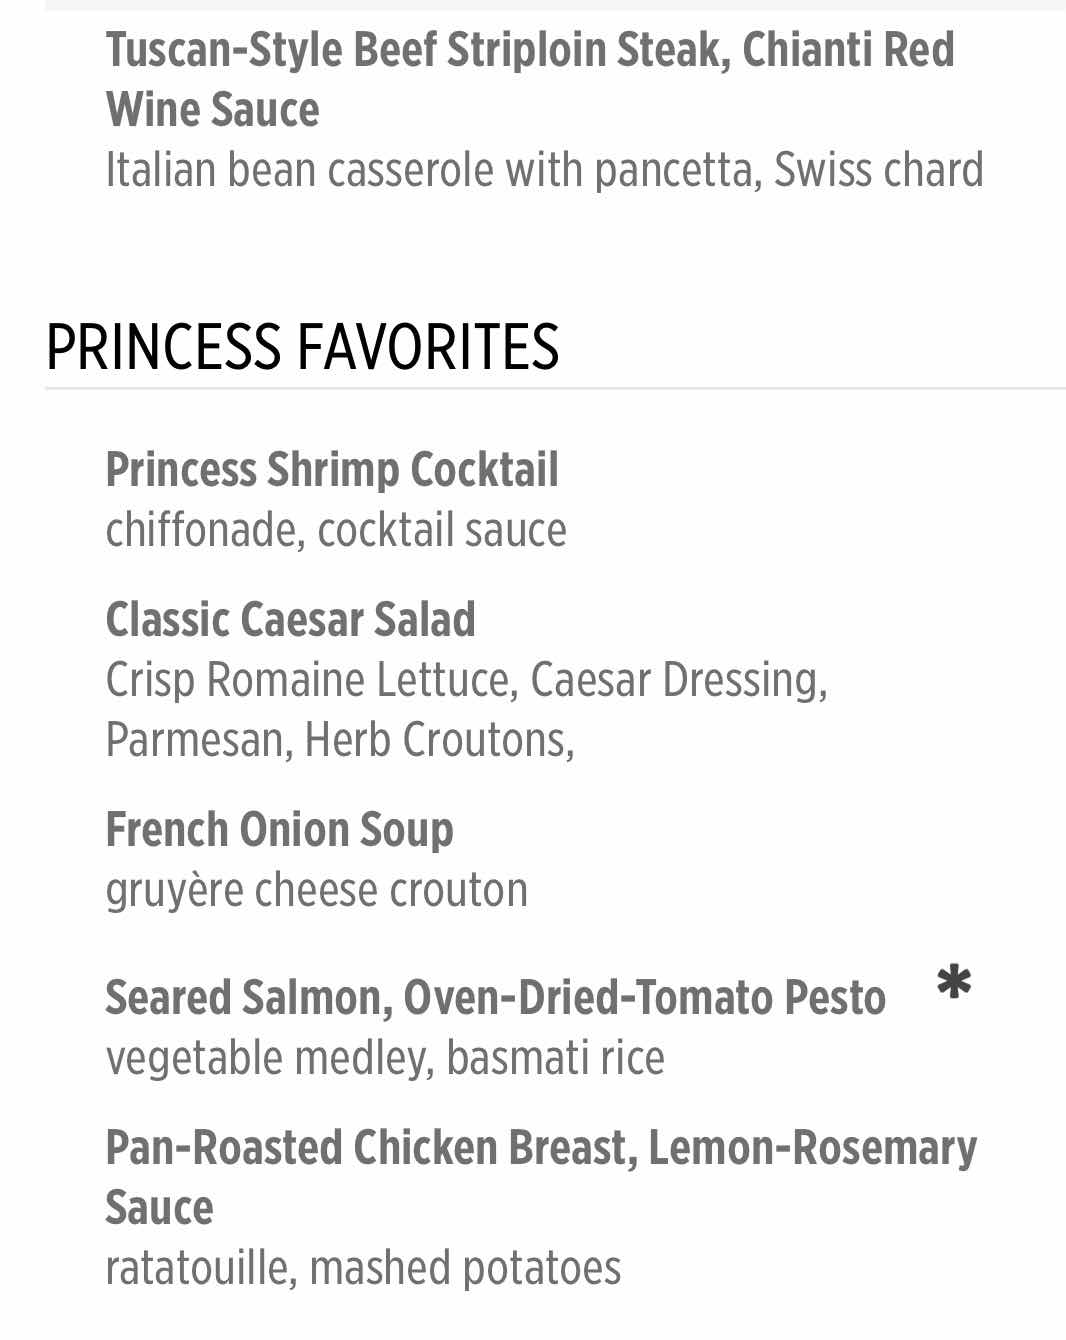Click the divider line under PRINCESS FAVORITES

point(555,388)
